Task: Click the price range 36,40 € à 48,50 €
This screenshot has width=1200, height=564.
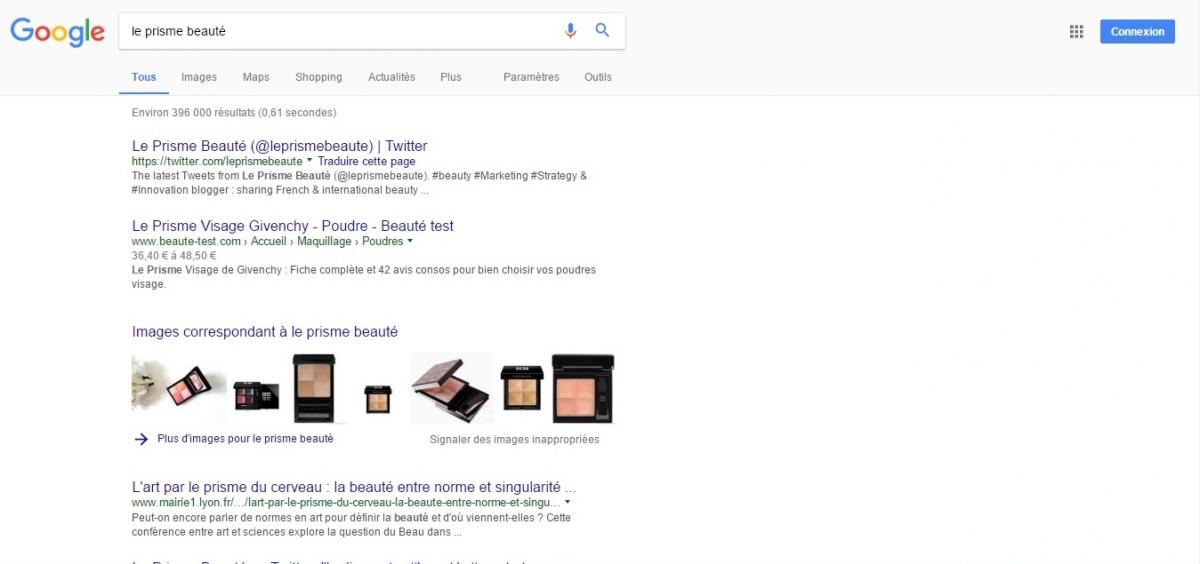Action: point(174,255)
